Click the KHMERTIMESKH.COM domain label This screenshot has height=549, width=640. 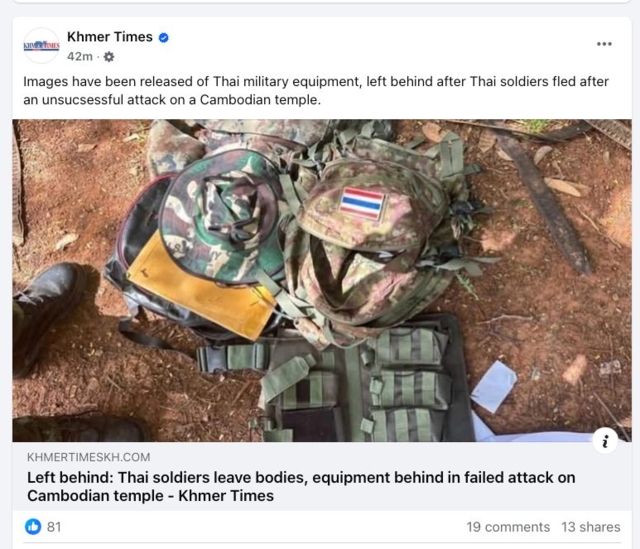(x=89, y=457)
